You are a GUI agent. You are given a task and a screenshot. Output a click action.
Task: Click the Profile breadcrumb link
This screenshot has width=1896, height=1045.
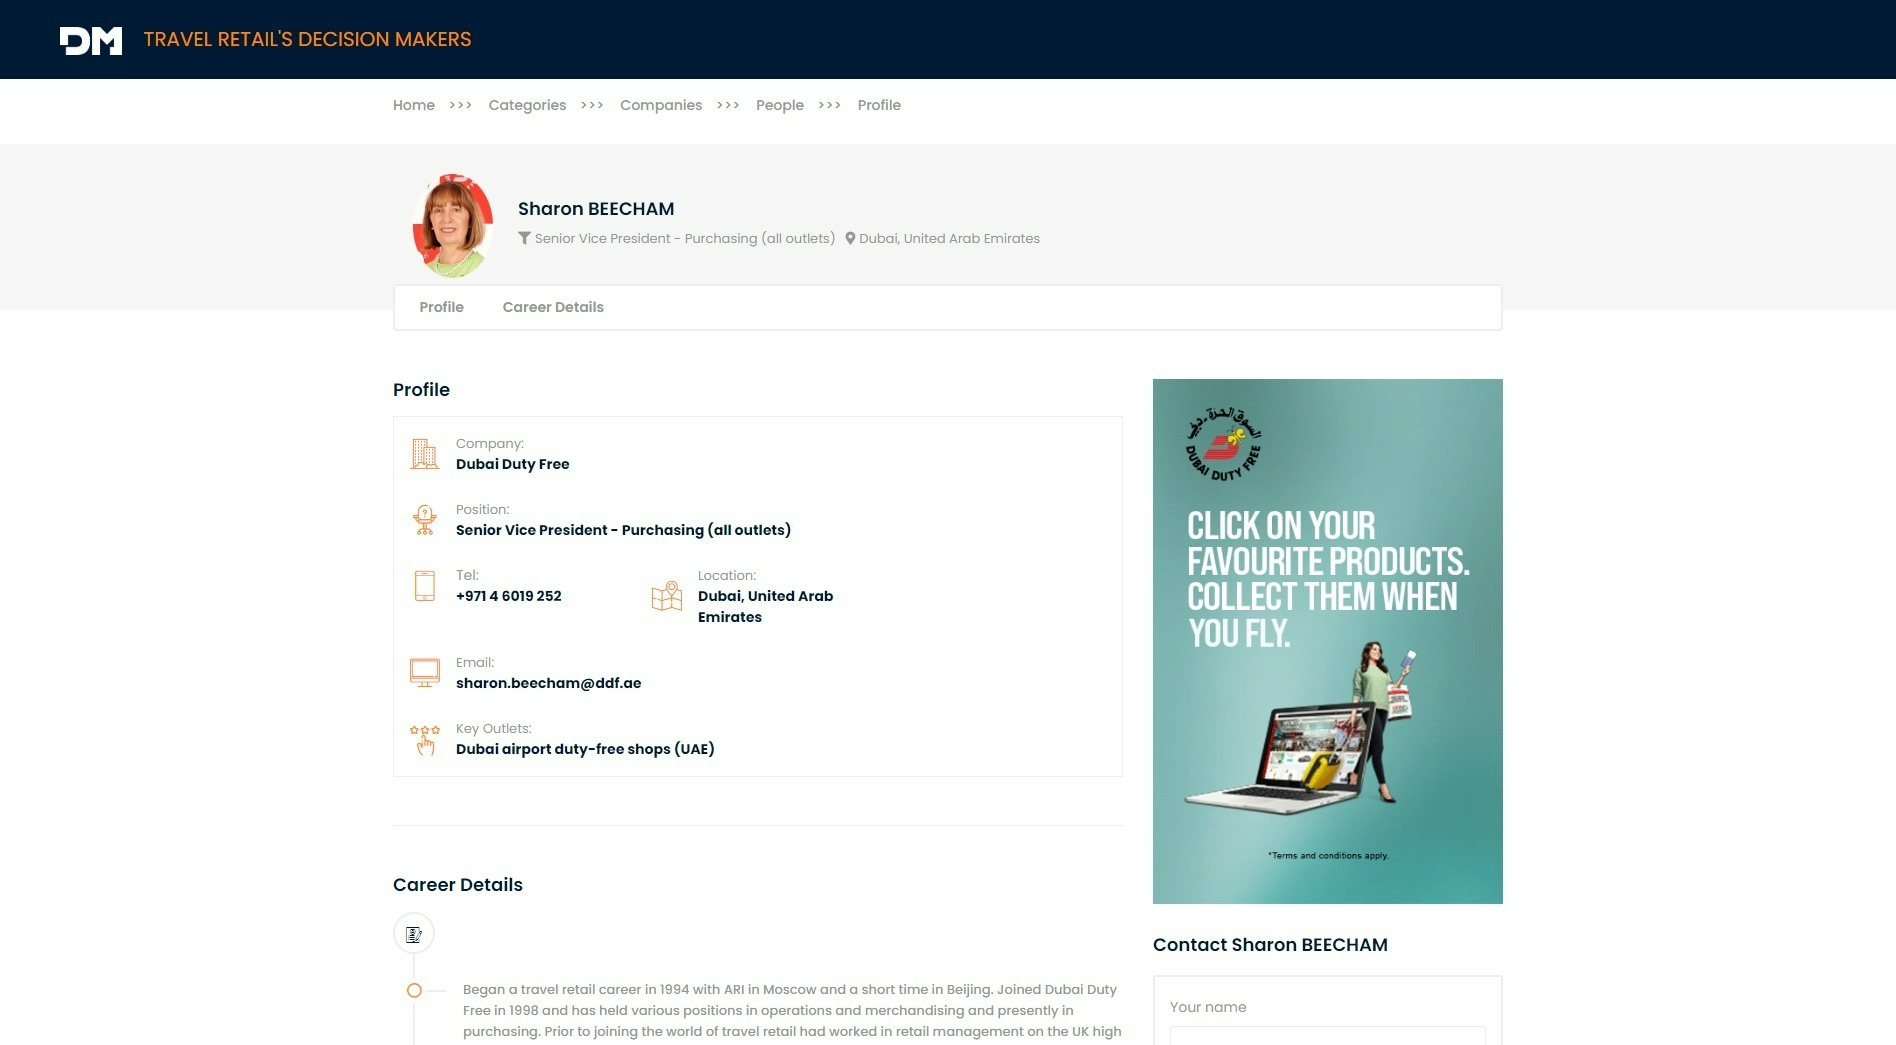(x=879, y=105)
